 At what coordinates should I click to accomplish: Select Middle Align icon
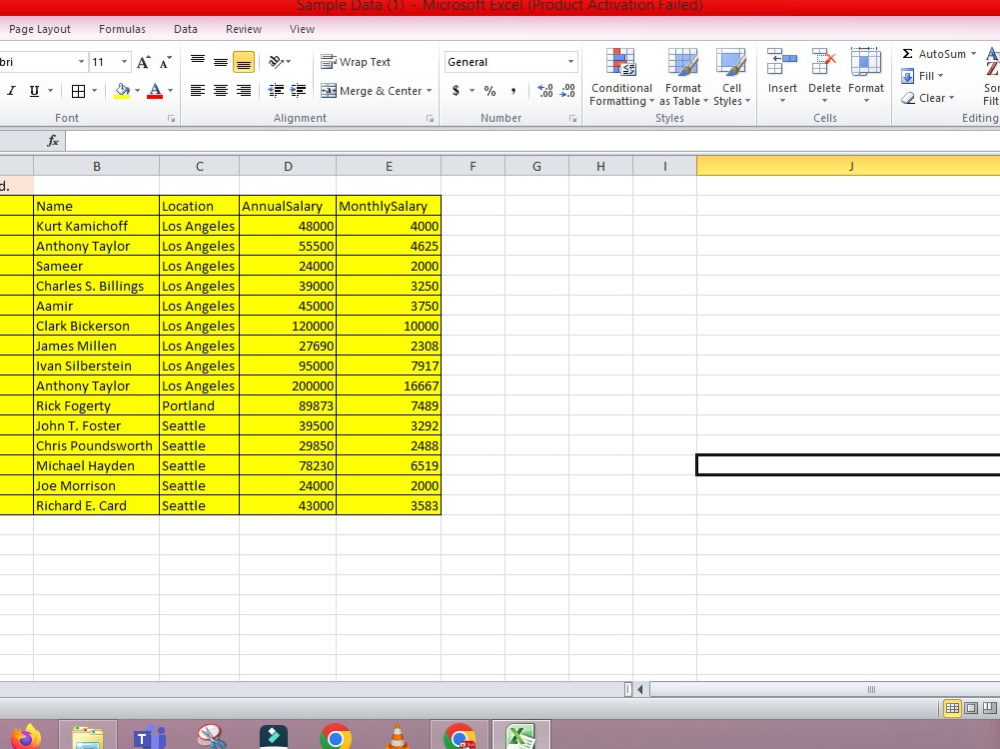(x=221, y=62)
